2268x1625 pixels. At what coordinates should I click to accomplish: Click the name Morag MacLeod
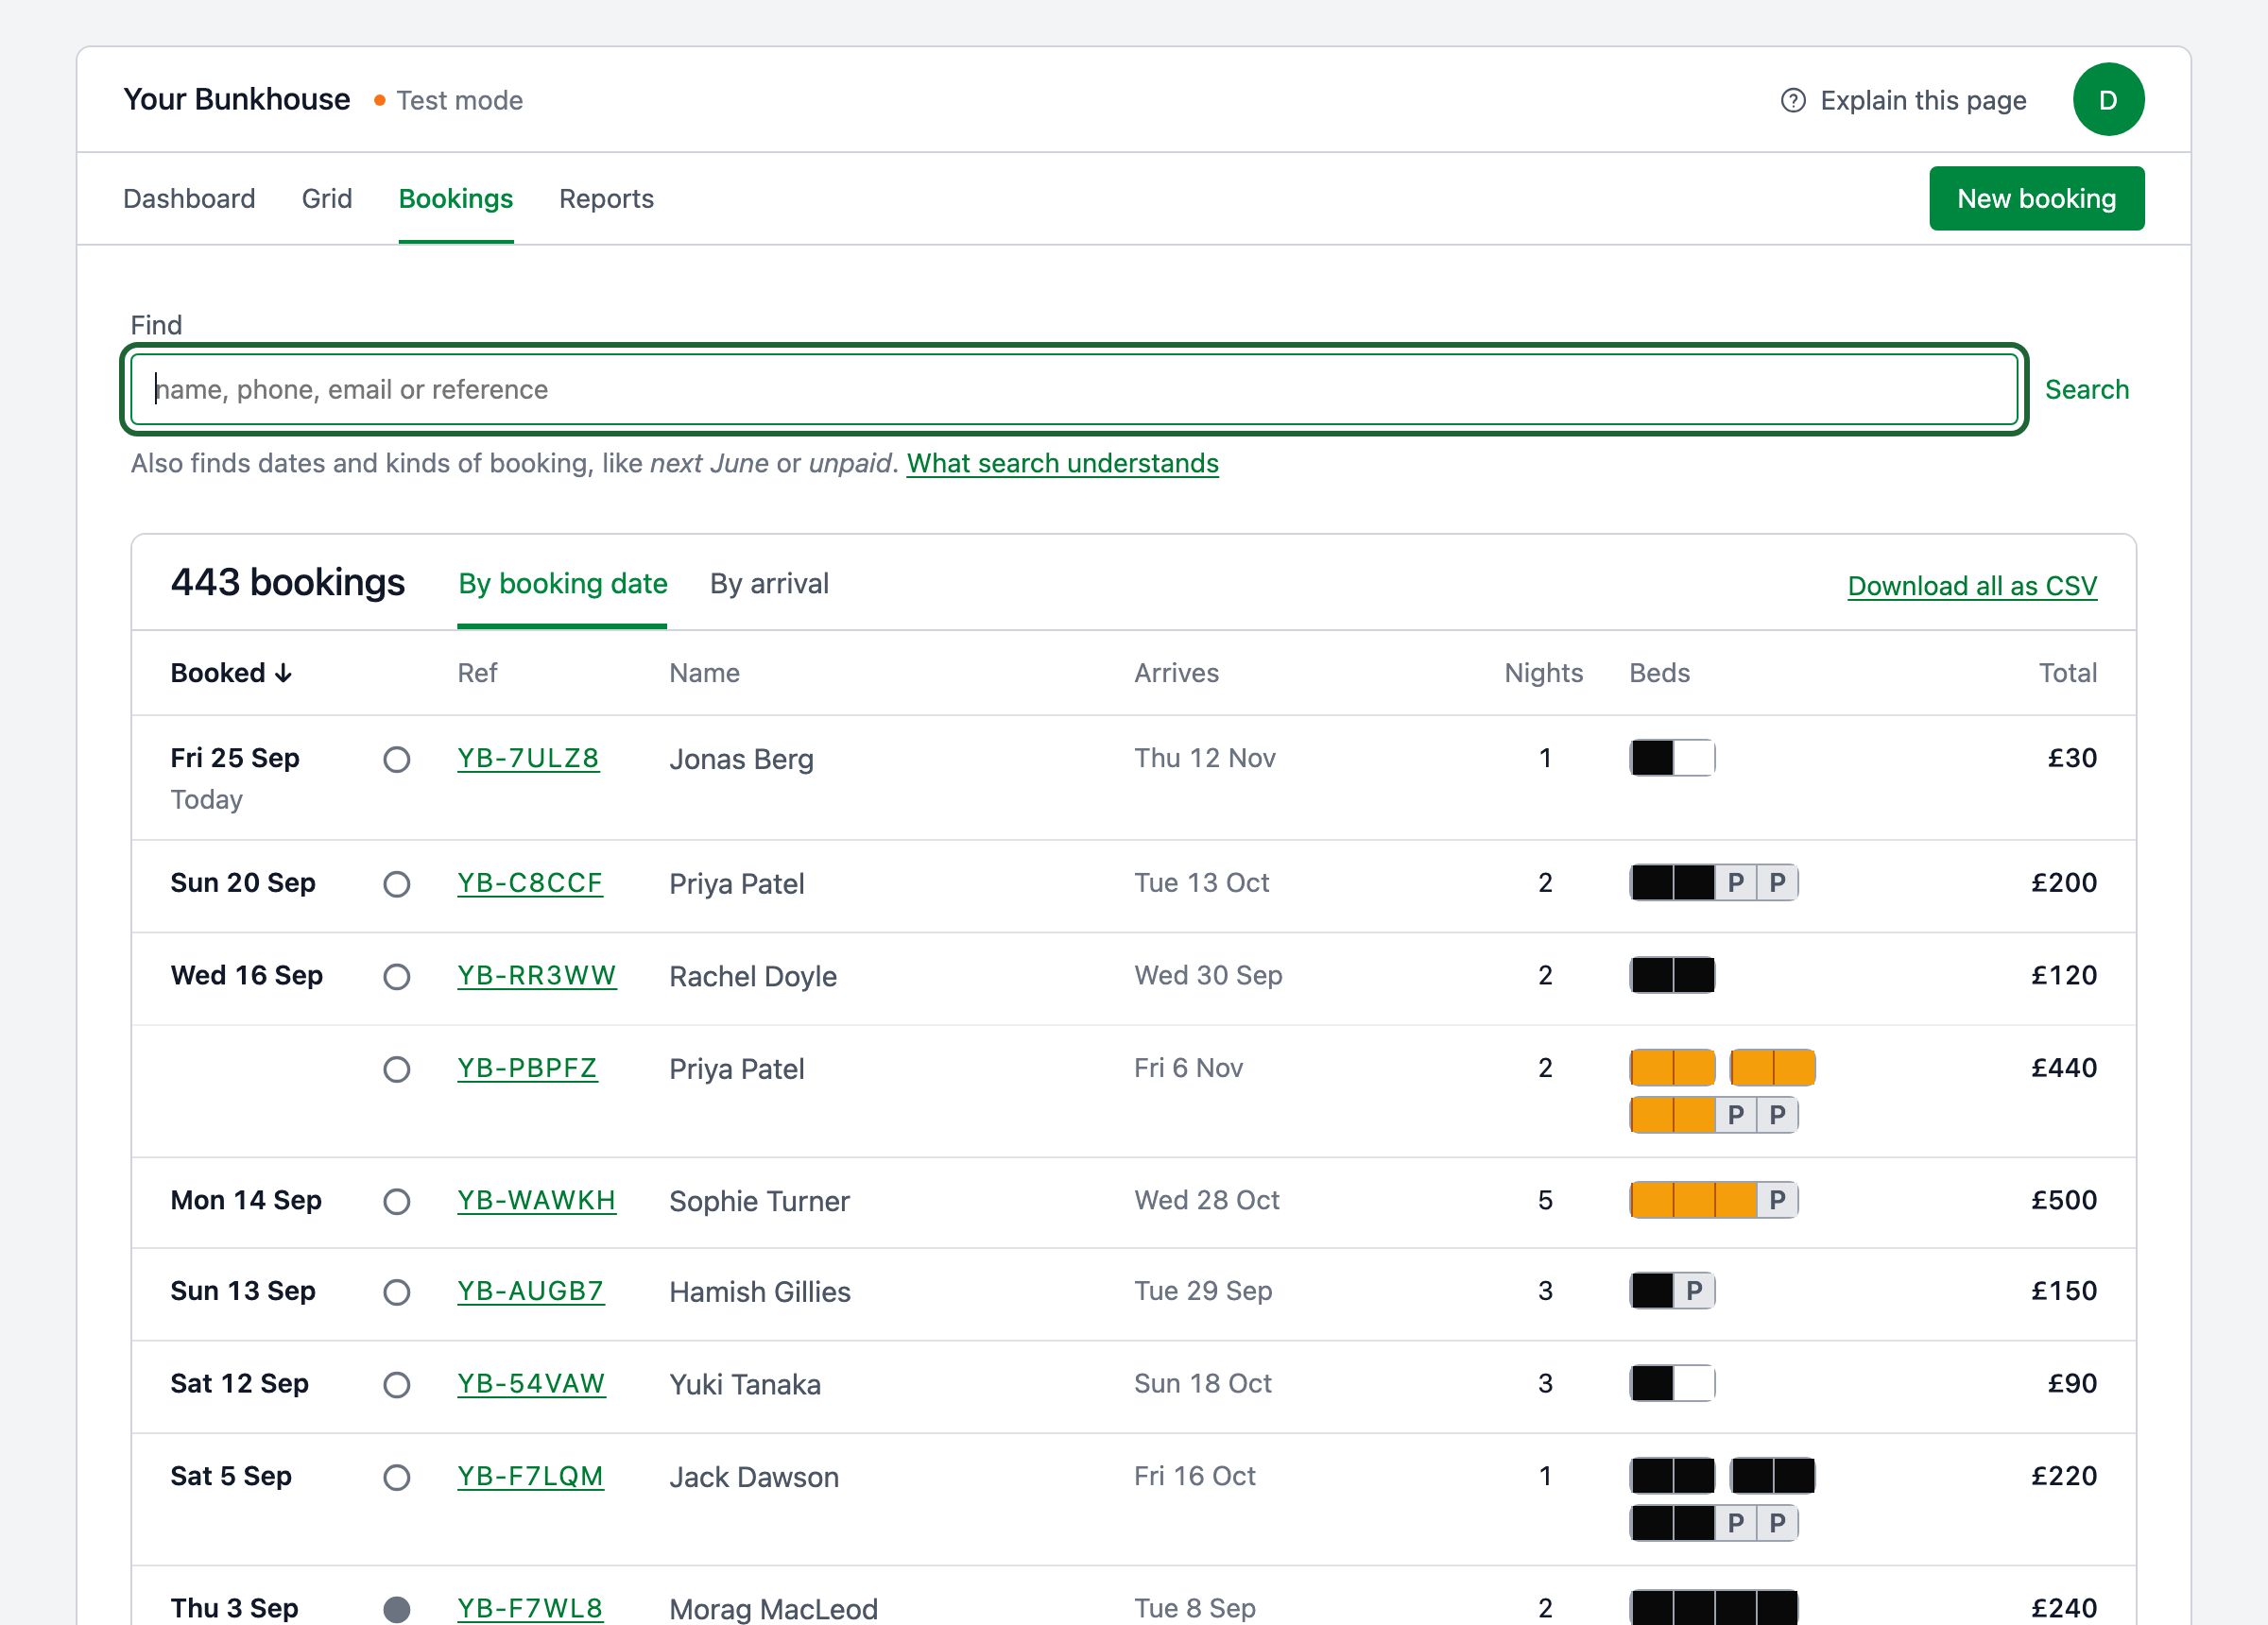[773, 1609]
